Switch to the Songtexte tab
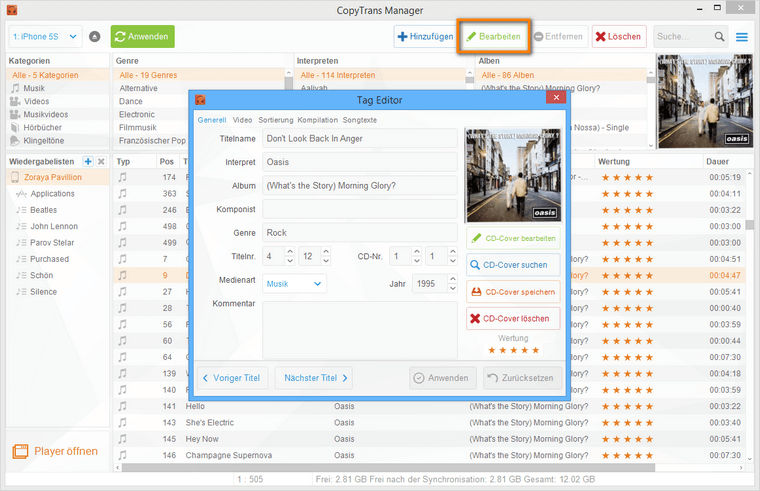The image size is (760, 491). pos(360,120)
